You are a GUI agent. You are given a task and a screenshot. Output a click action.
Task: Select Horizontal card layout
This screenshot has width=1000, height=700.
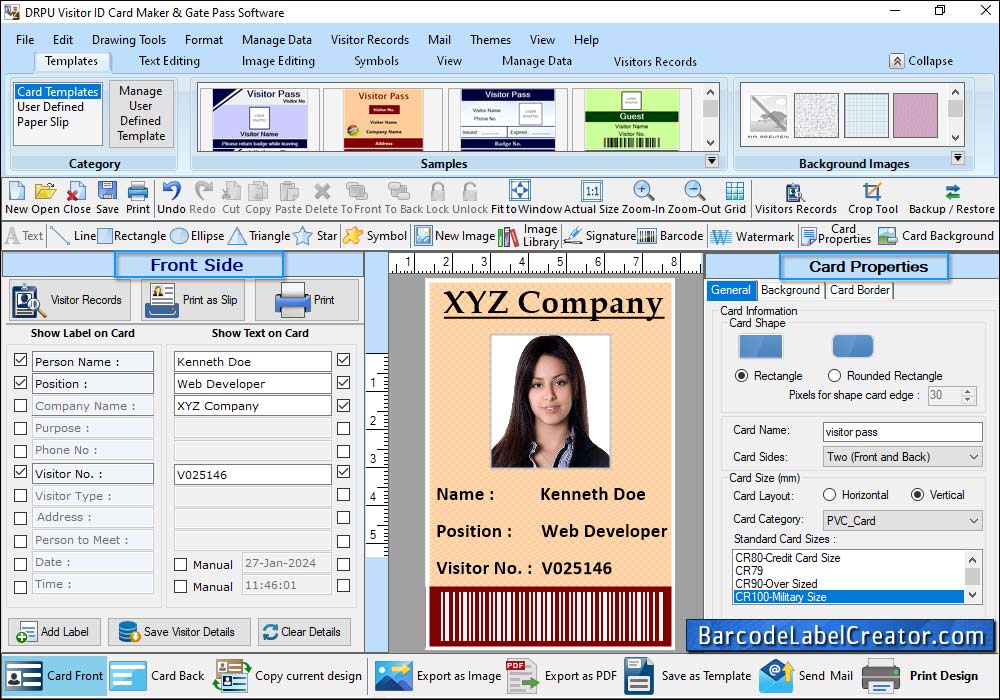coord(829,495)
